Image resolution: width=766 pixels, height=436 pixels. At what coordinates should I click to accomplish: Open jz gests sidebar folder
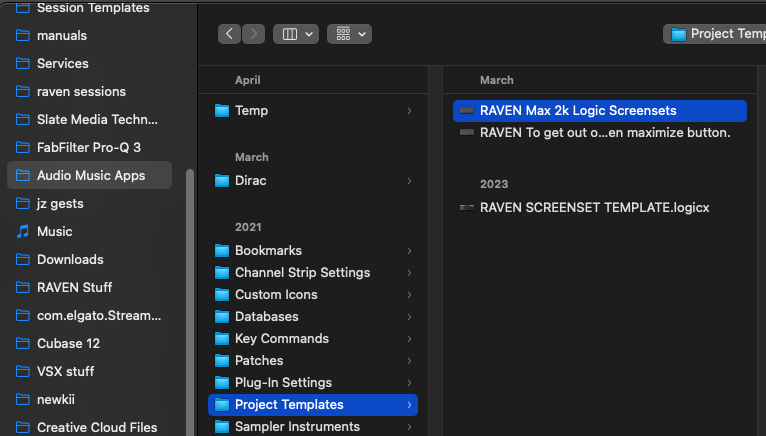tap(89, 203)
